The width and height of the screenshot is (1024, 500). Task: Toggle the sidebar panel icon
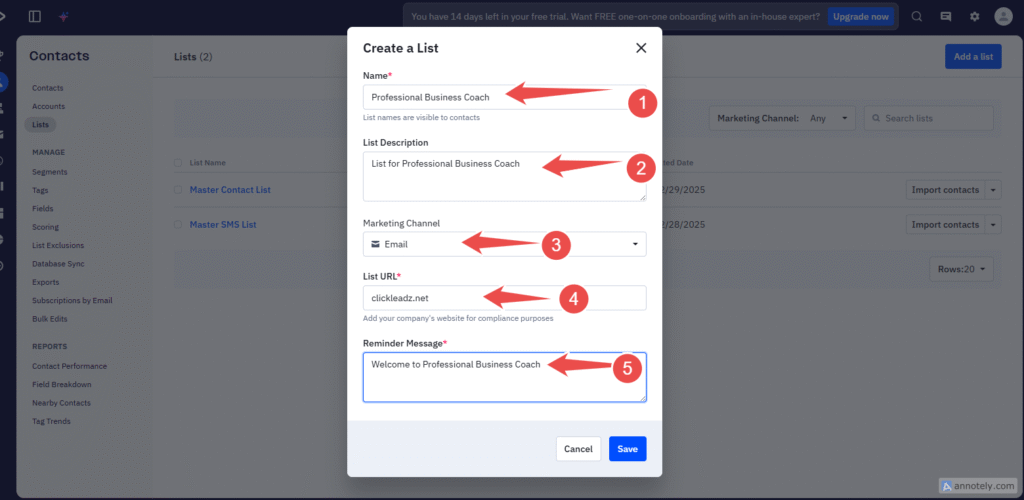(x=35, y=16)
